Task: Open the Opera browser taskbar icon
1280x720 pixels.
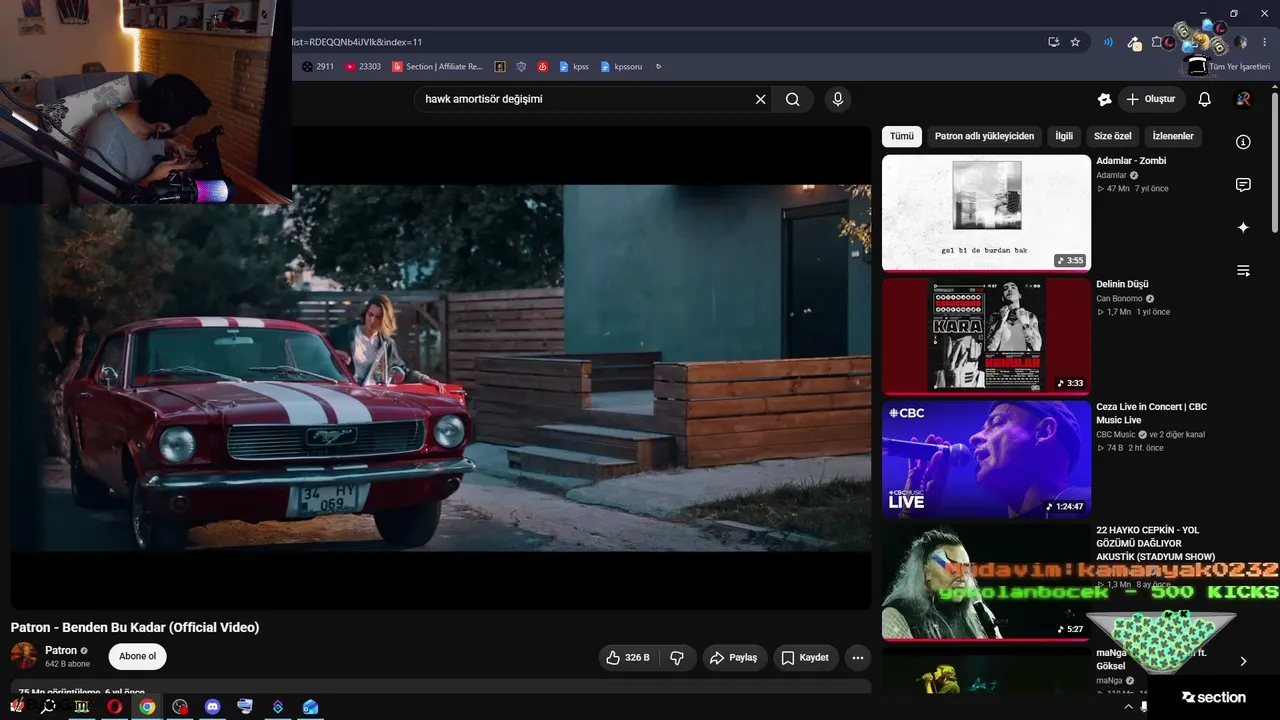Action: (x=115, y=707)
